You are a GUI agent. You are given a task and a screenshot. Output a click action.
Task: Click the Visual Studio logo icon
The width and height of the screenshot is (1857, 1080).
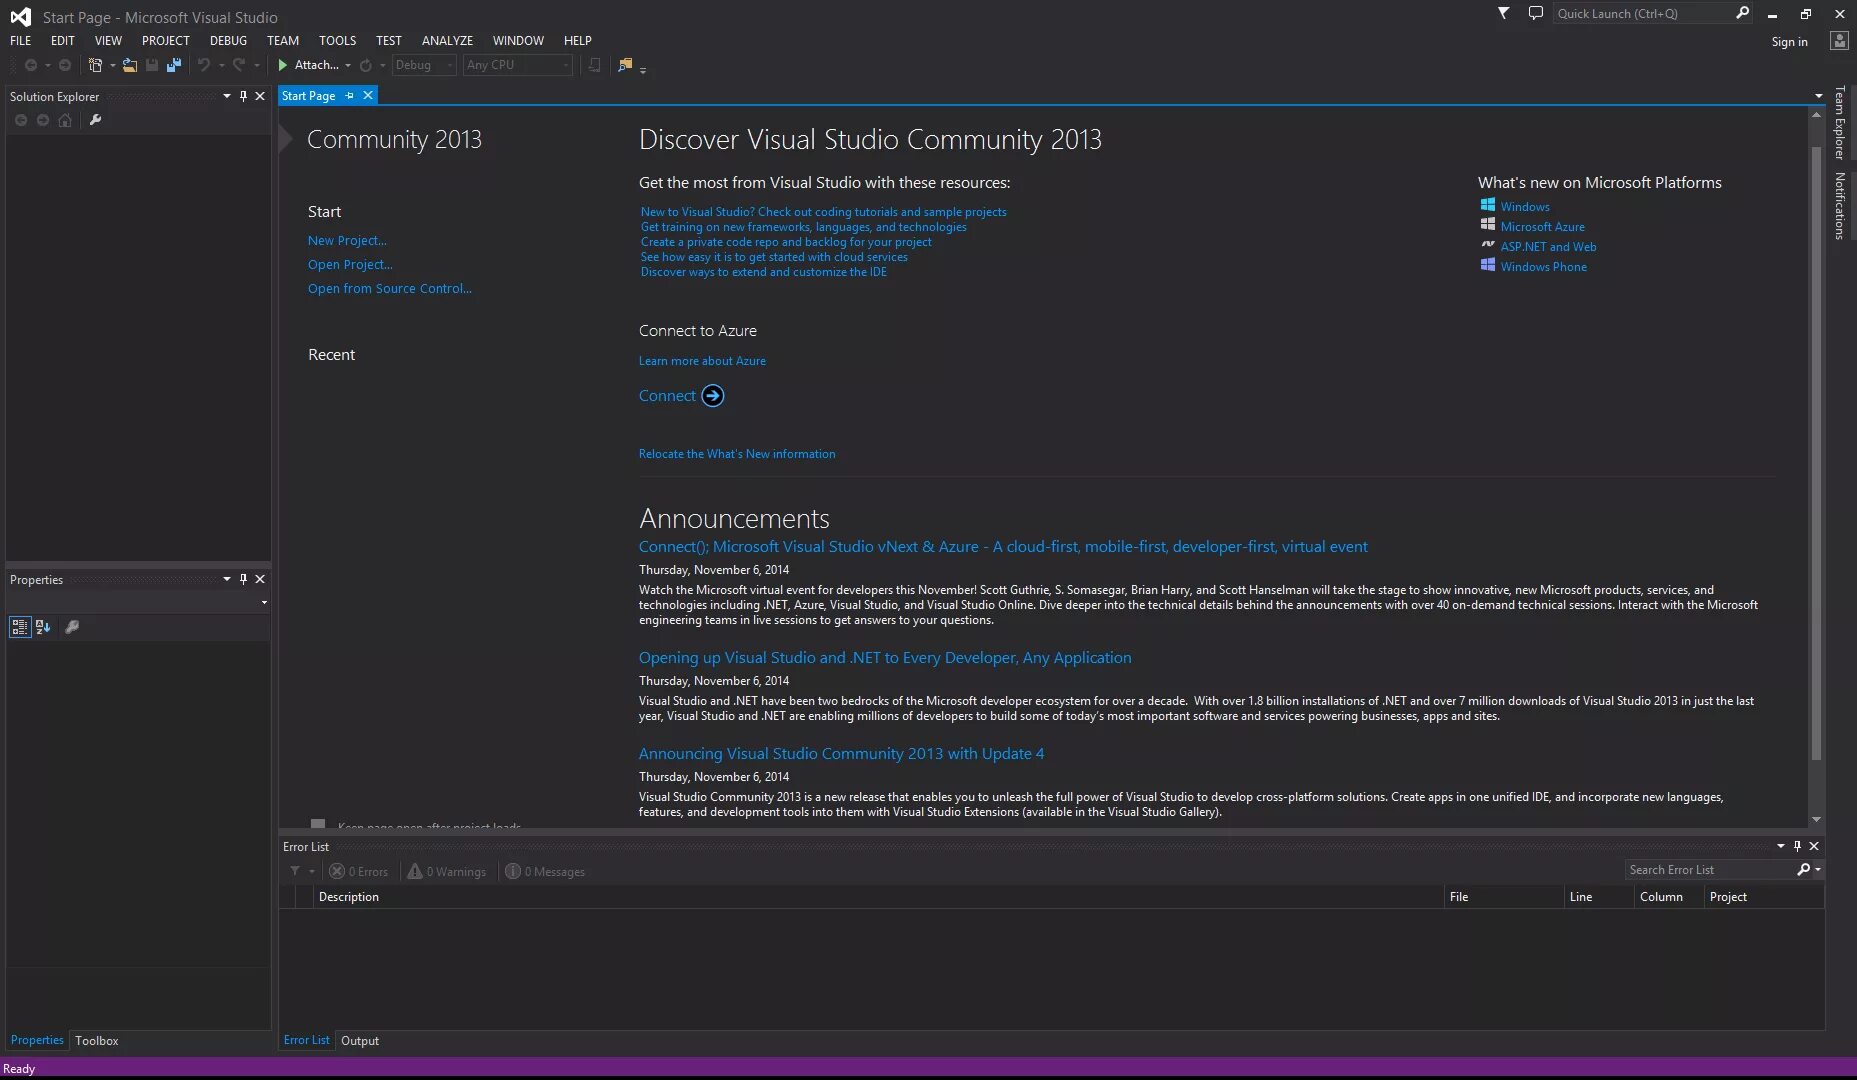[x=20, y=16]
